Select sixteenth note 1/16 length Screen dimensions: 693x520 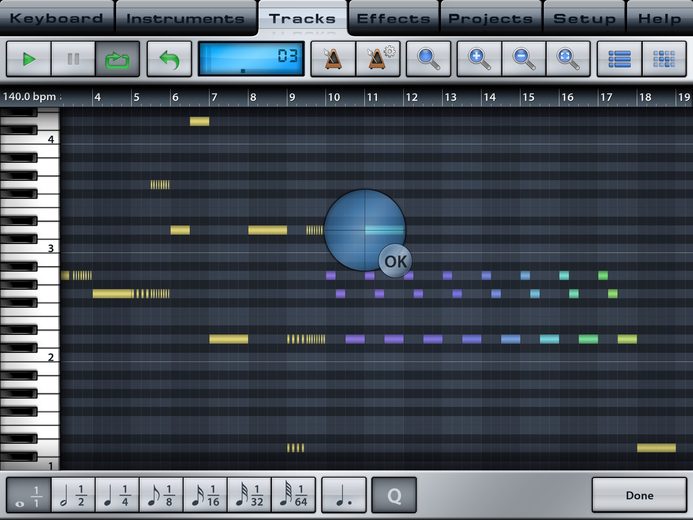206,495
